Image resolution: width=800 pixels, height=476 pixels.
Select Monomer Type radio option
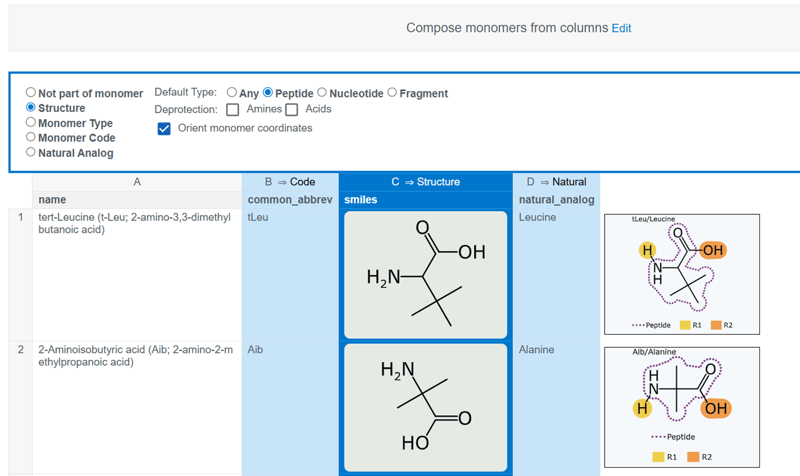pos(31,123)
